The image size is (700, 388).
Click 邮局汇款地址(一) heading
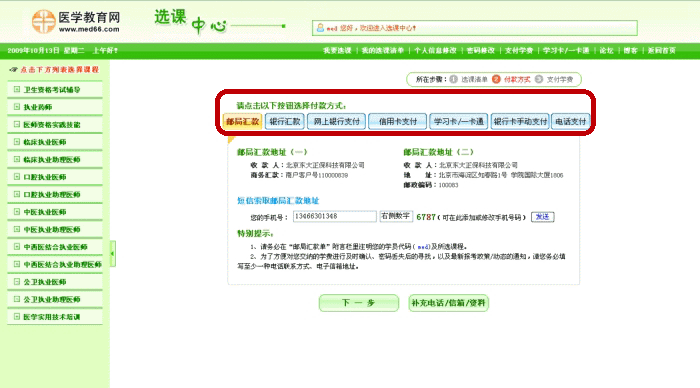272,152
